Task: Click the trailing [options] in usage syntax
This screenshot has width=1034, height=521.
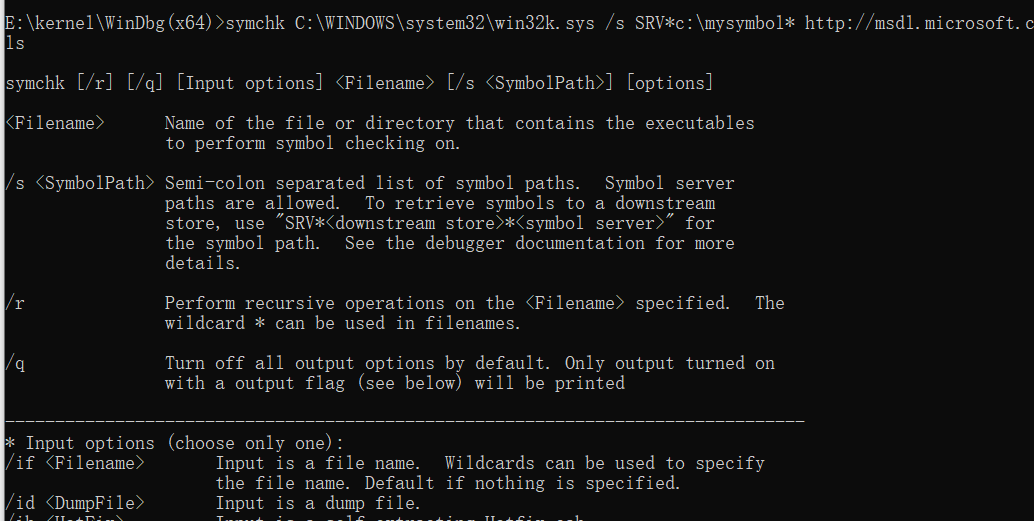Action: pyautogui.click(x=670, y=83)
